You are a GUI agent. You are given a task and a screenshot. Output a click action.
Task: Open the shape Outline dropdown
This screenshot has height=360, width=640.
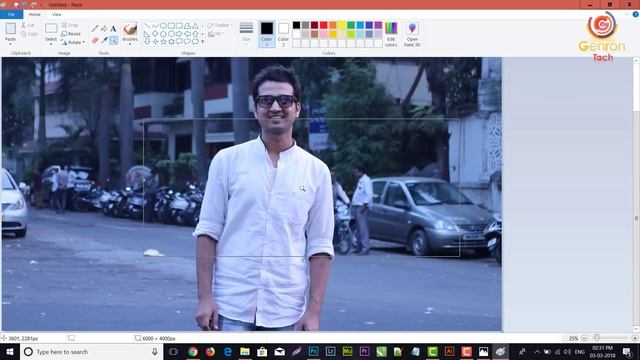[x=220, y=25]
